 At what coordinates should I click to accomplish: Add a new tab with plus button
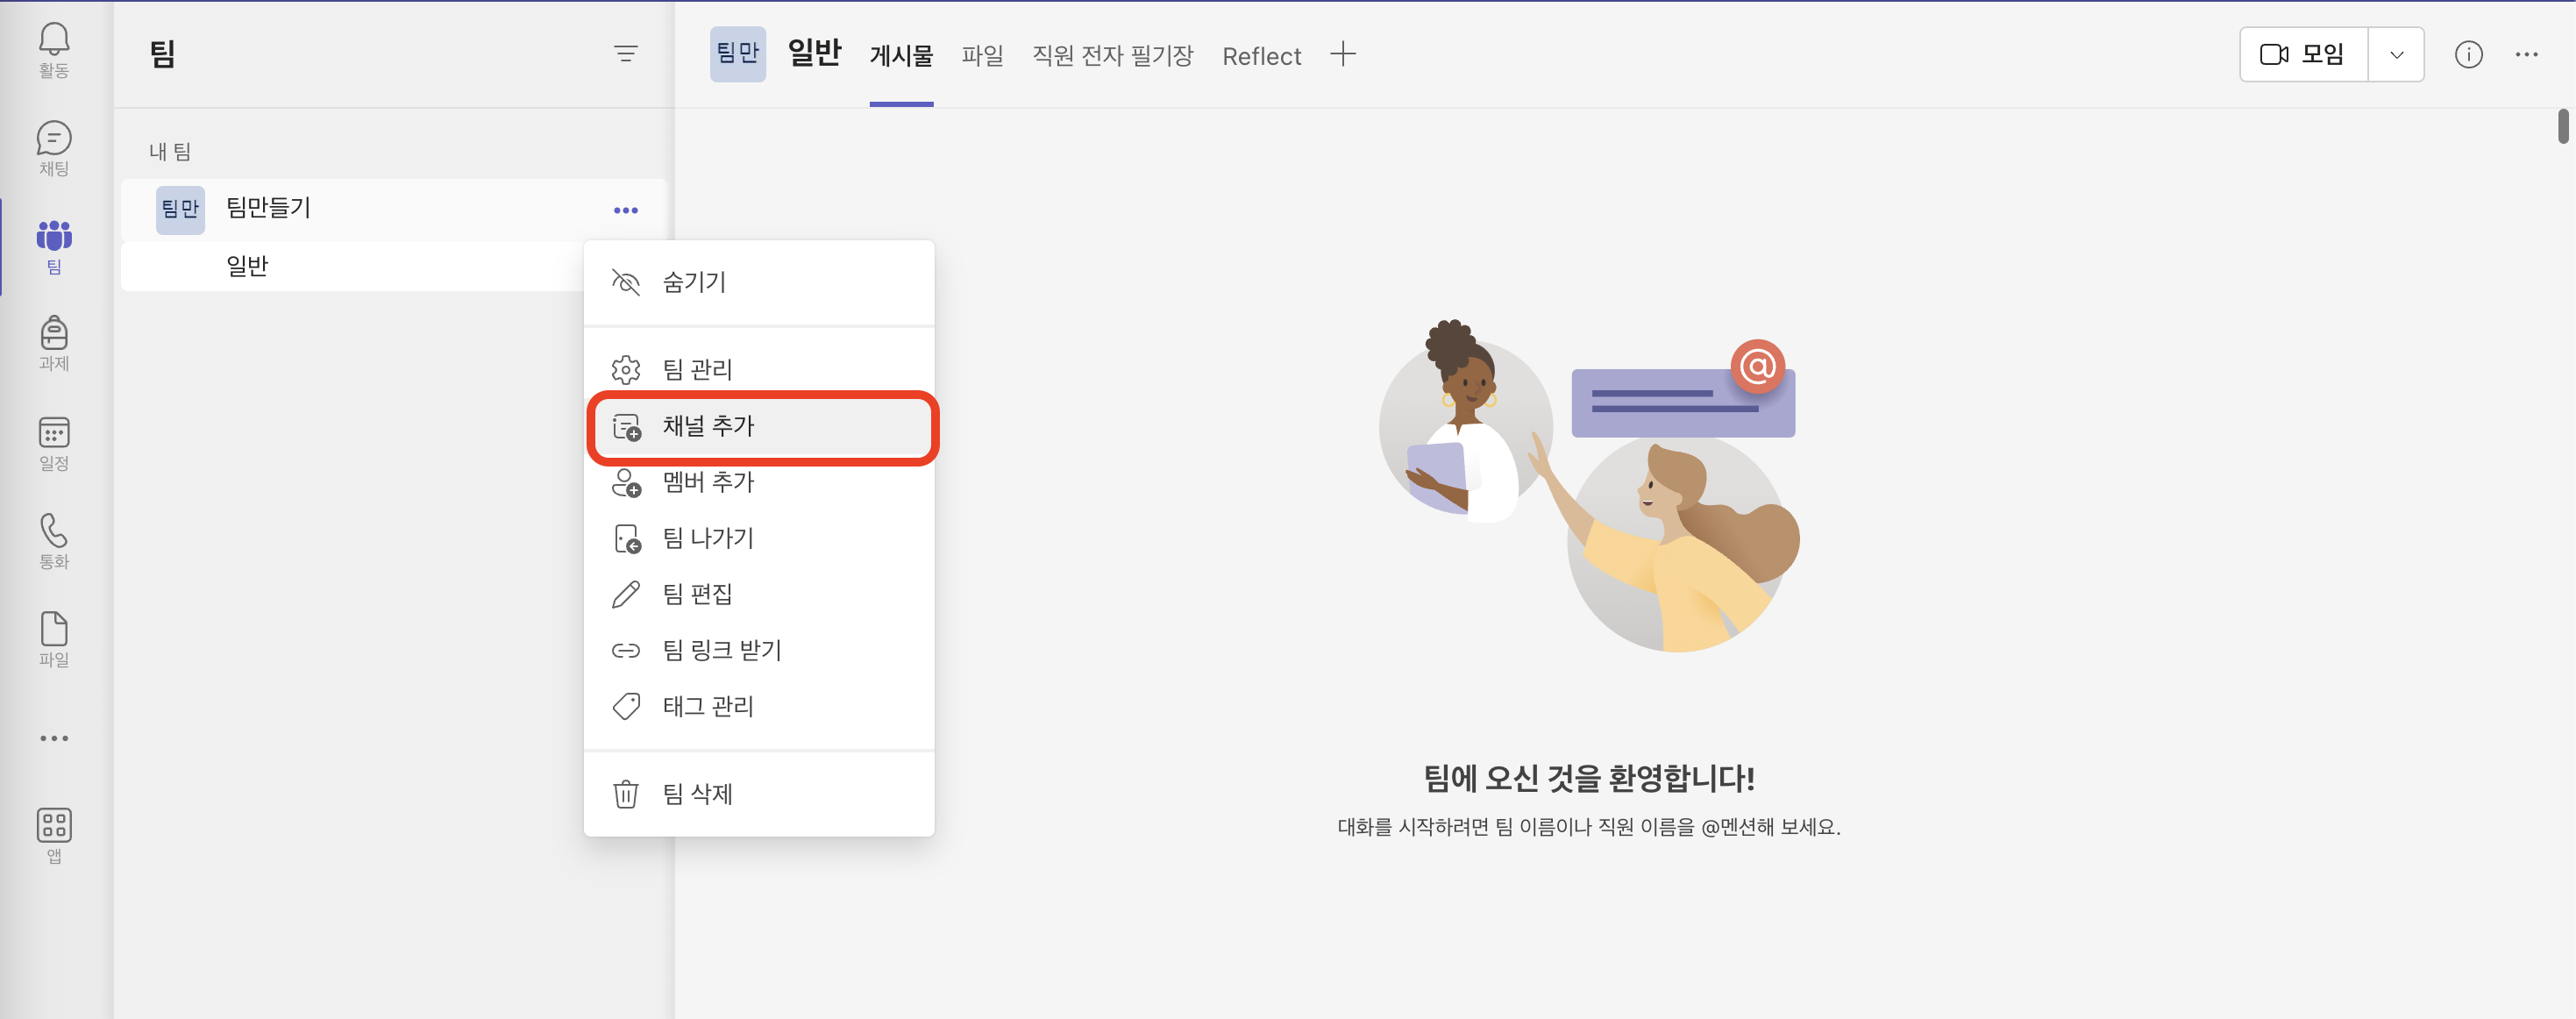click(1343, 55)
